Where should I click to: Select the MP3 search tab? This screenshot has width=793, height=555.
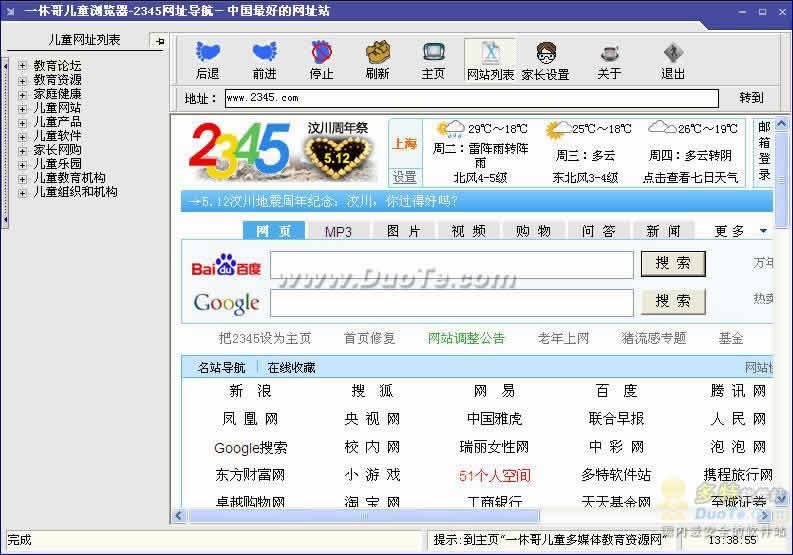click(338, 231)
